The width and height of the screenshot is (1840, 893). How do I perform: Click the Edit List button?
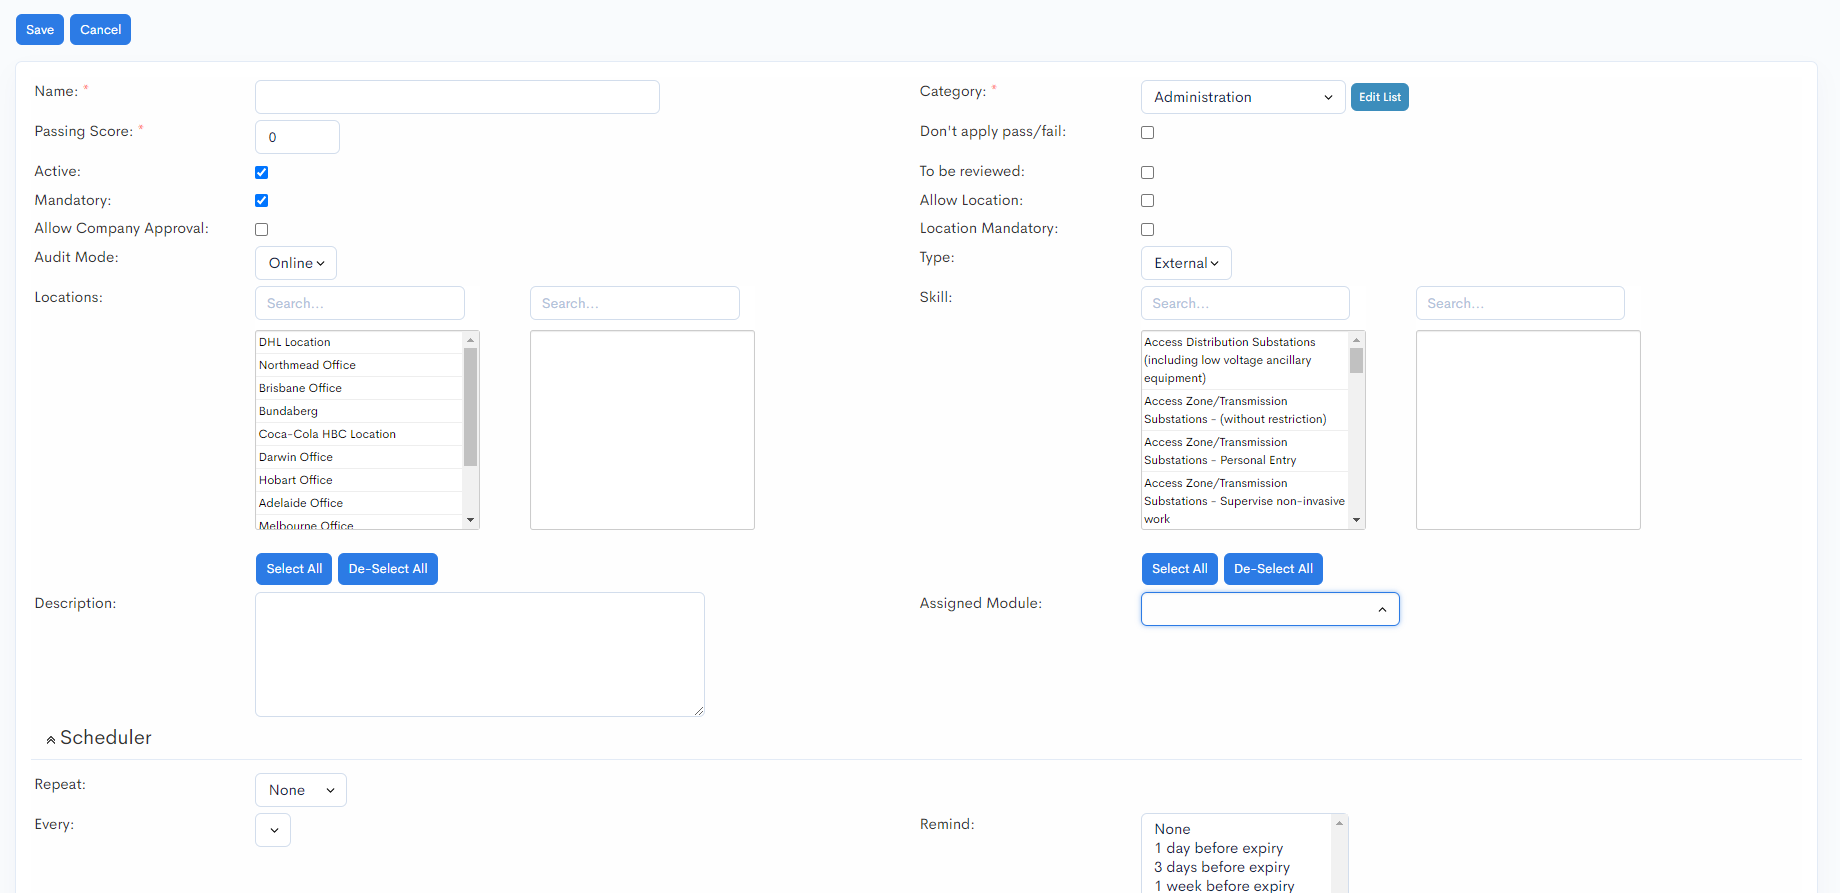(1379, 97)
